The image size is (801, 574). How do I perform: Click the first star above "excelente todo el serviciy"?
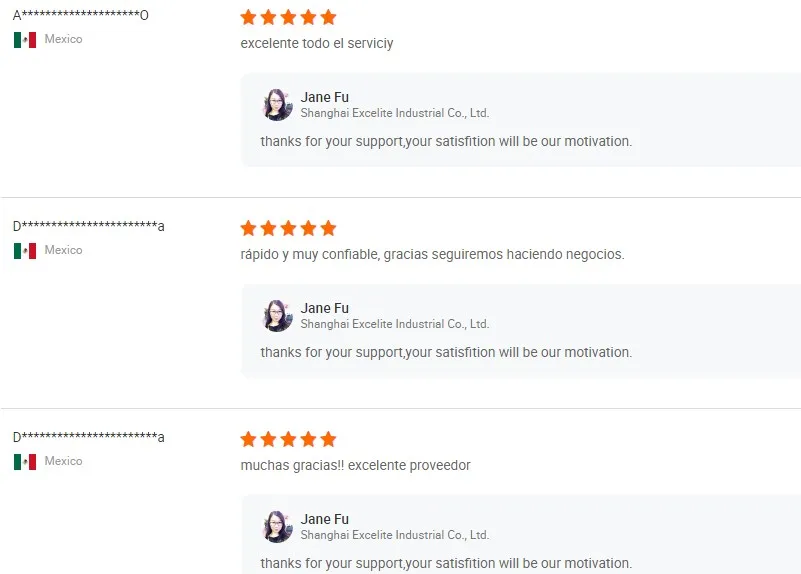tap(249, 18)
